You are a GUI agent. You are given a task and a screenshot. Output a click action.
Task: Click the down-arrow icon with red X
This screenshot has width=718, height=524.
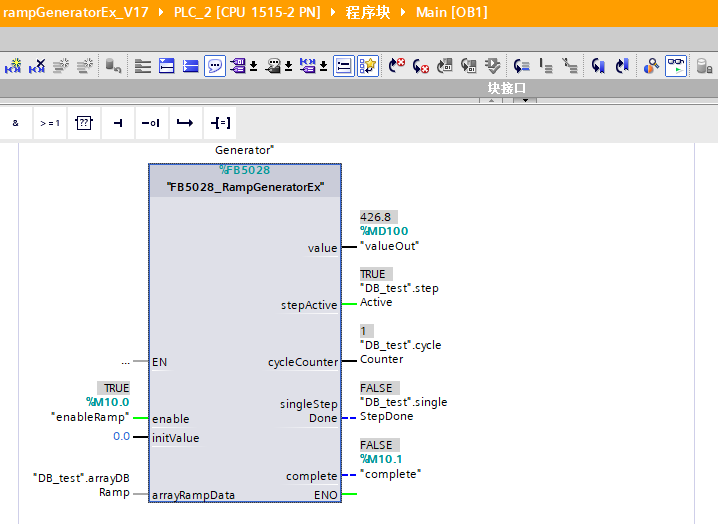pyautogui.click(x=420, y=66)
